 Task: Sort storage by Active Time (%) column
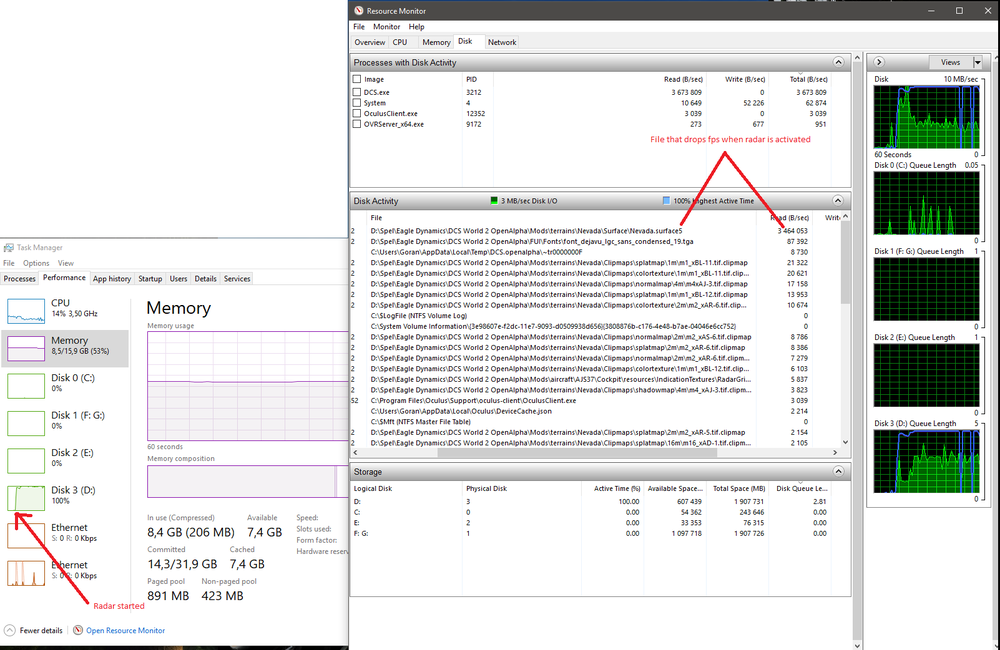point(617,489)
